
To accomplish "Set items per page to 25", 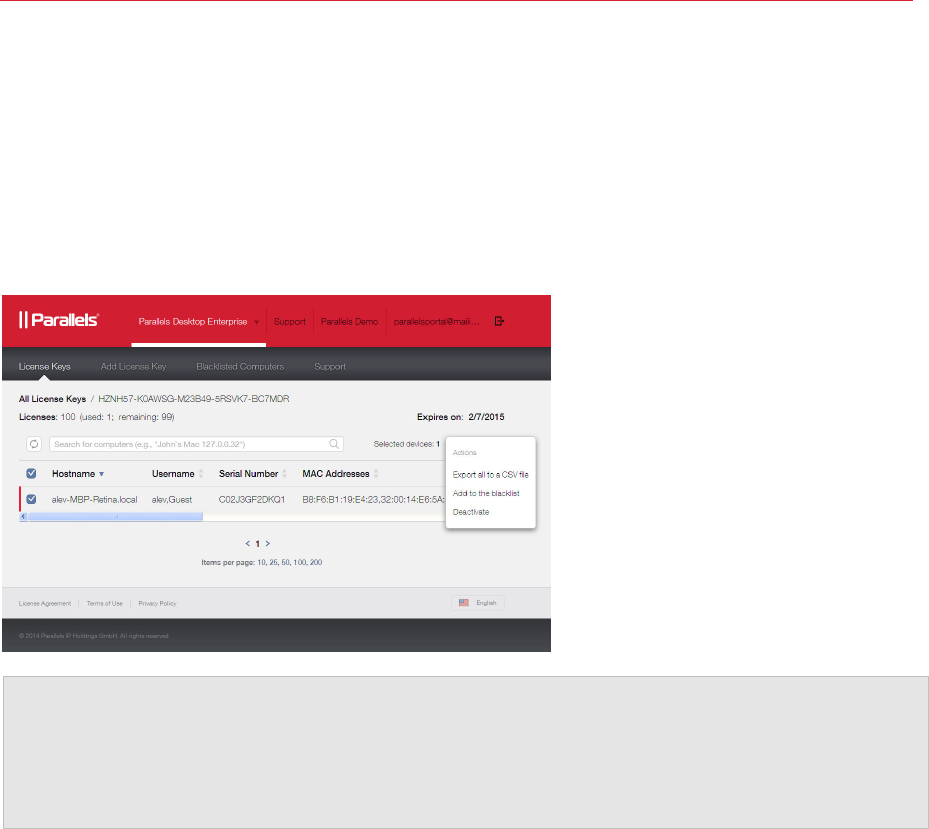I will [x=274, y=562].
